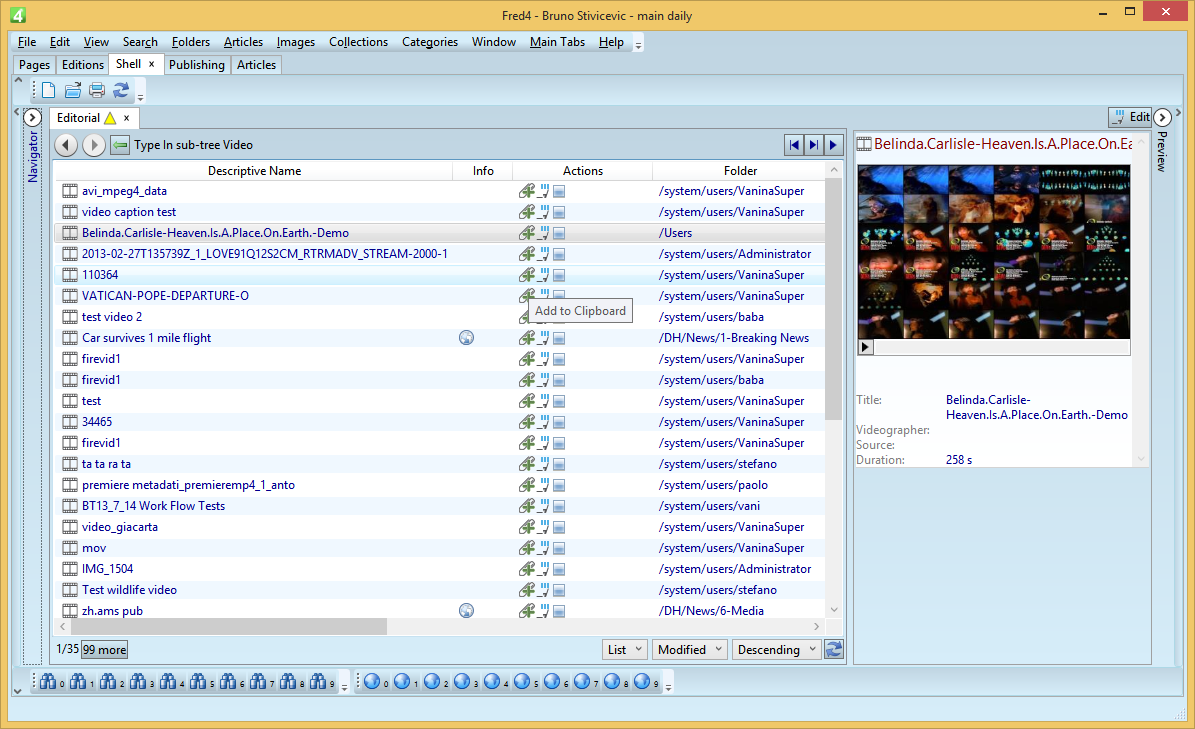The image size is (1195, 729).
Task: Load 99 more results
Action: pyautogui.click(x=104, y=650)
